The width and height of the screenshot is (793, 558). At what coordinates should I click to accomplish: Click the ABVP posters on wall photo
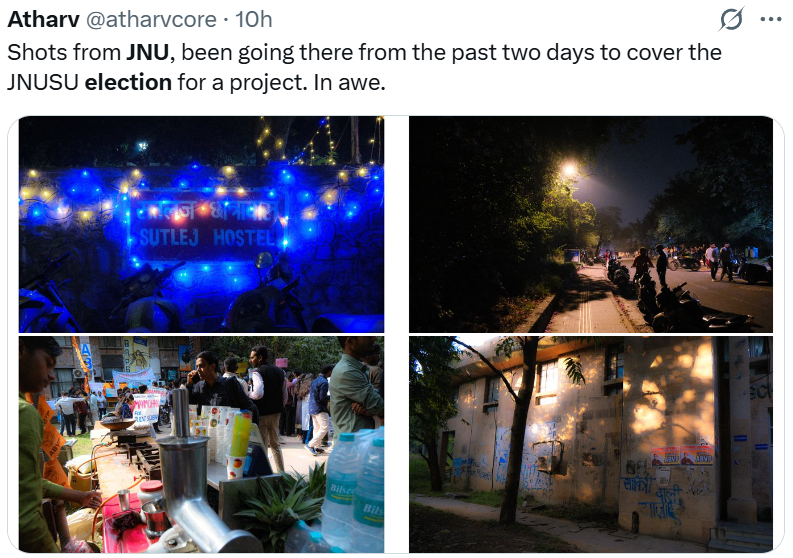click(682, 456)
